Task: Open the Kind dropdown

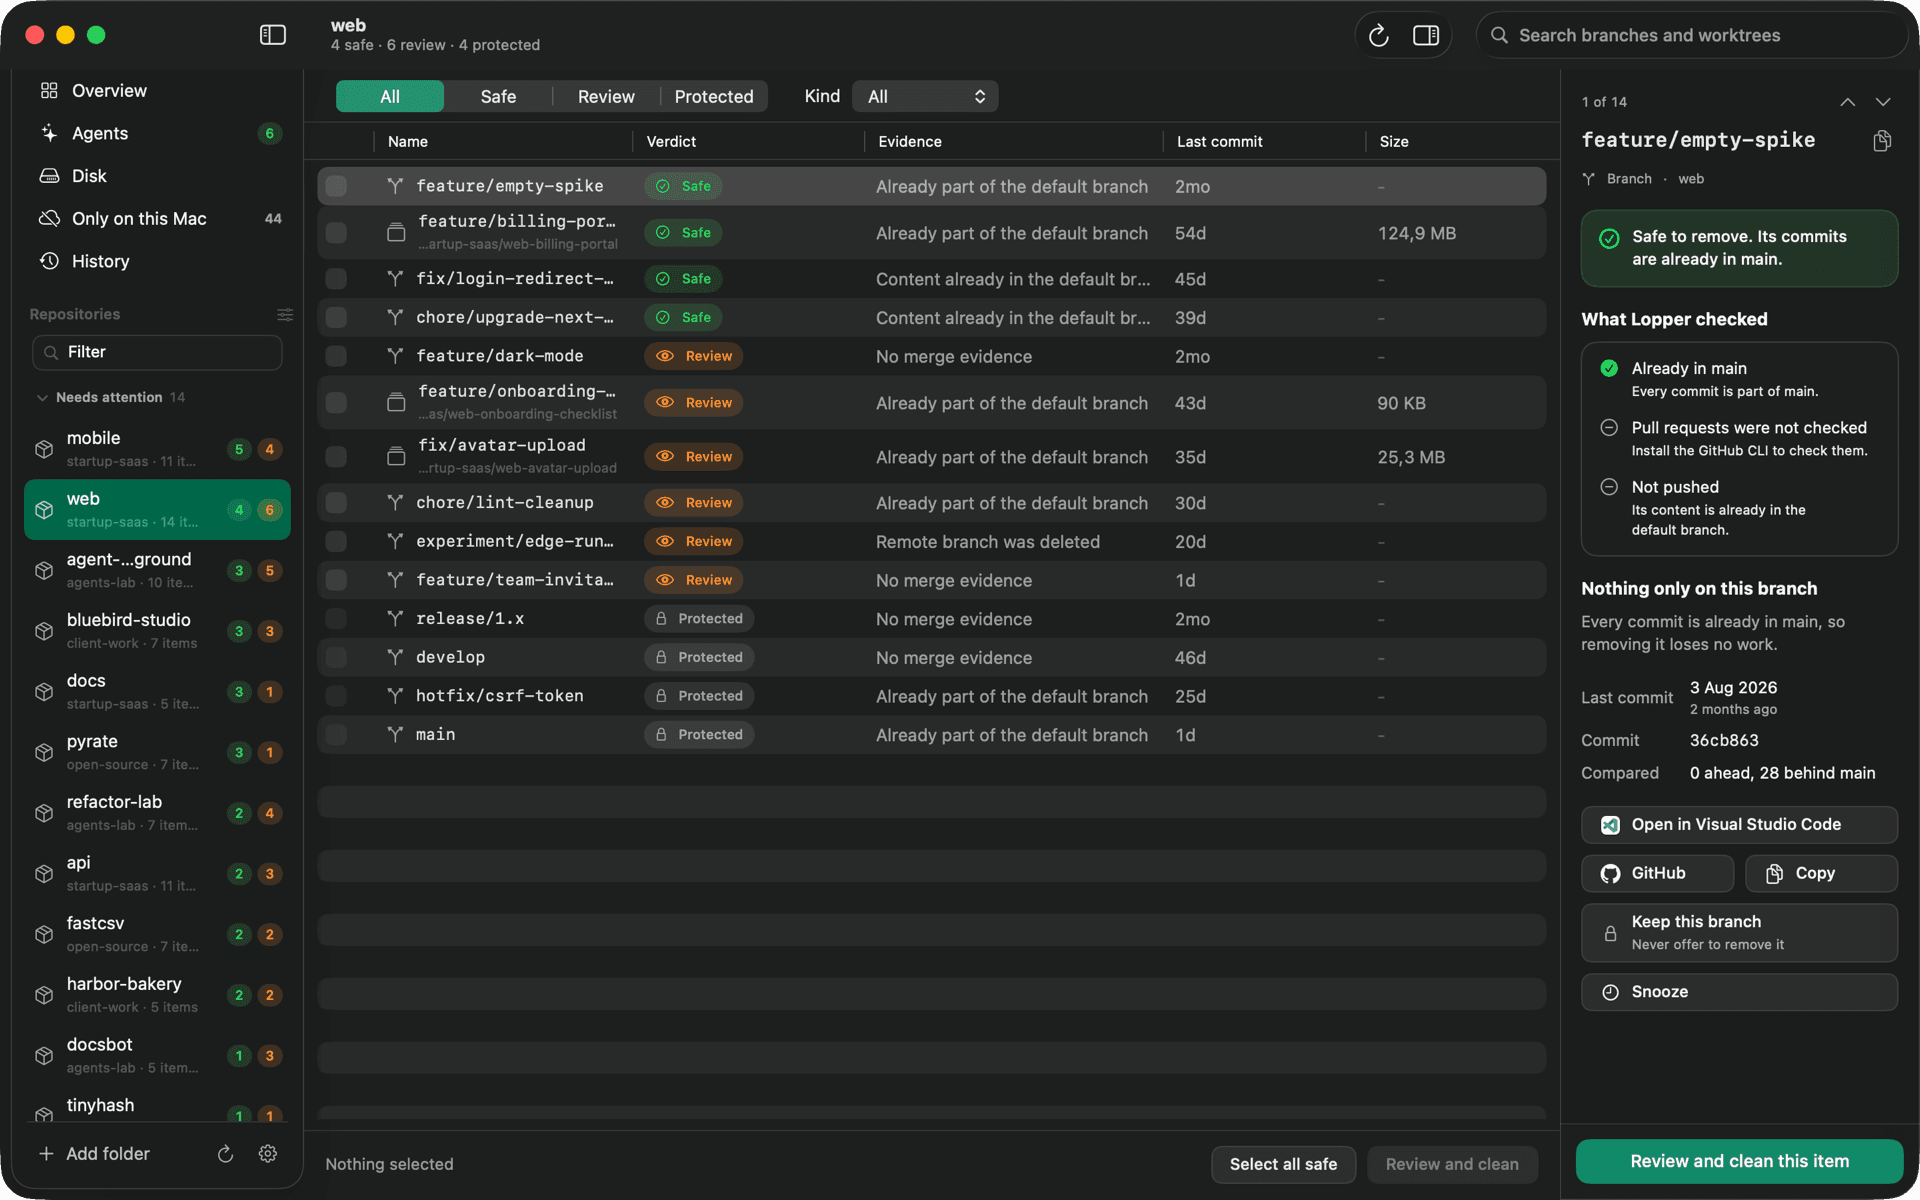Action: [925, 97]
